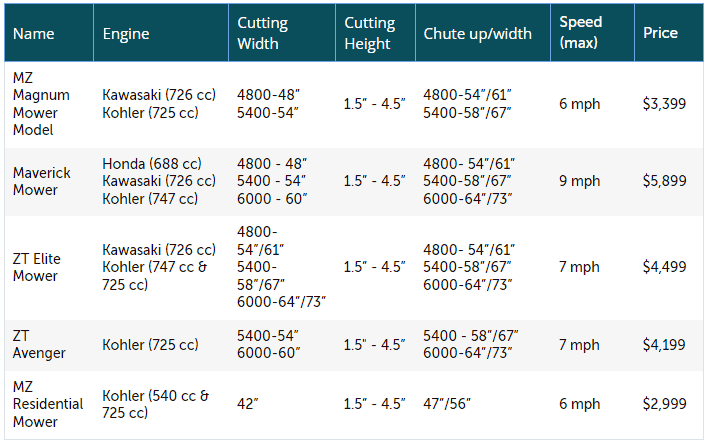Select the "Cutting Height" column header
Viewport: 707px width, 442px height.
pyautogui.click(x=369, y=34)
